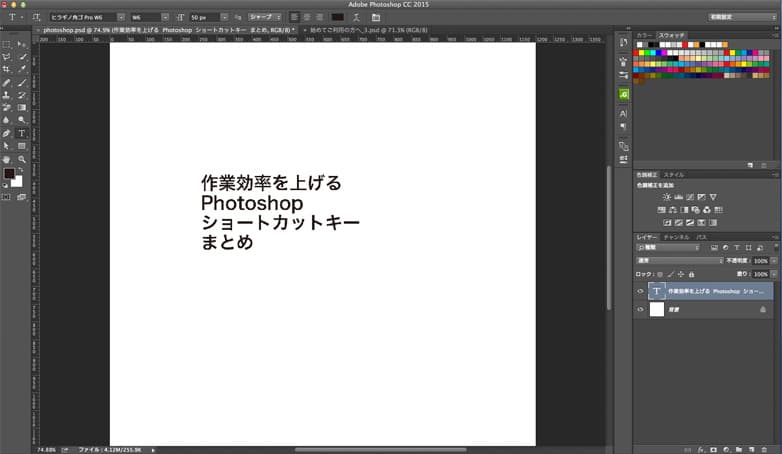The width and height of the screenshot is (782, 454).
Task: Open the layer blend mode dropdown
Action: 680,261
